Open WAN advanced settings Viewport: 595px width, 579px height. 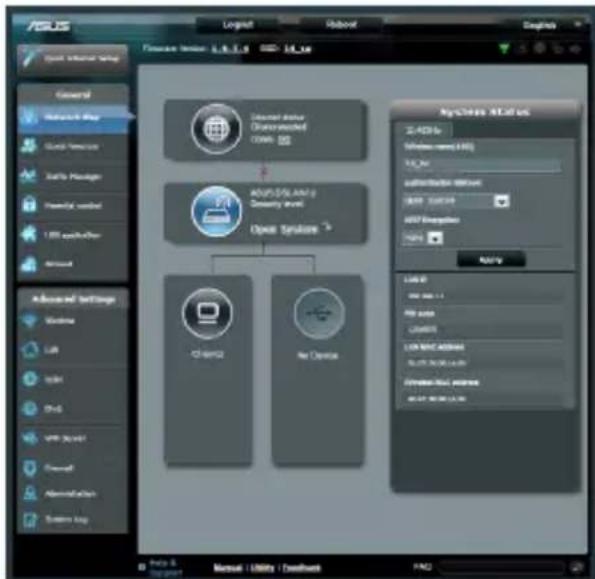72,379
